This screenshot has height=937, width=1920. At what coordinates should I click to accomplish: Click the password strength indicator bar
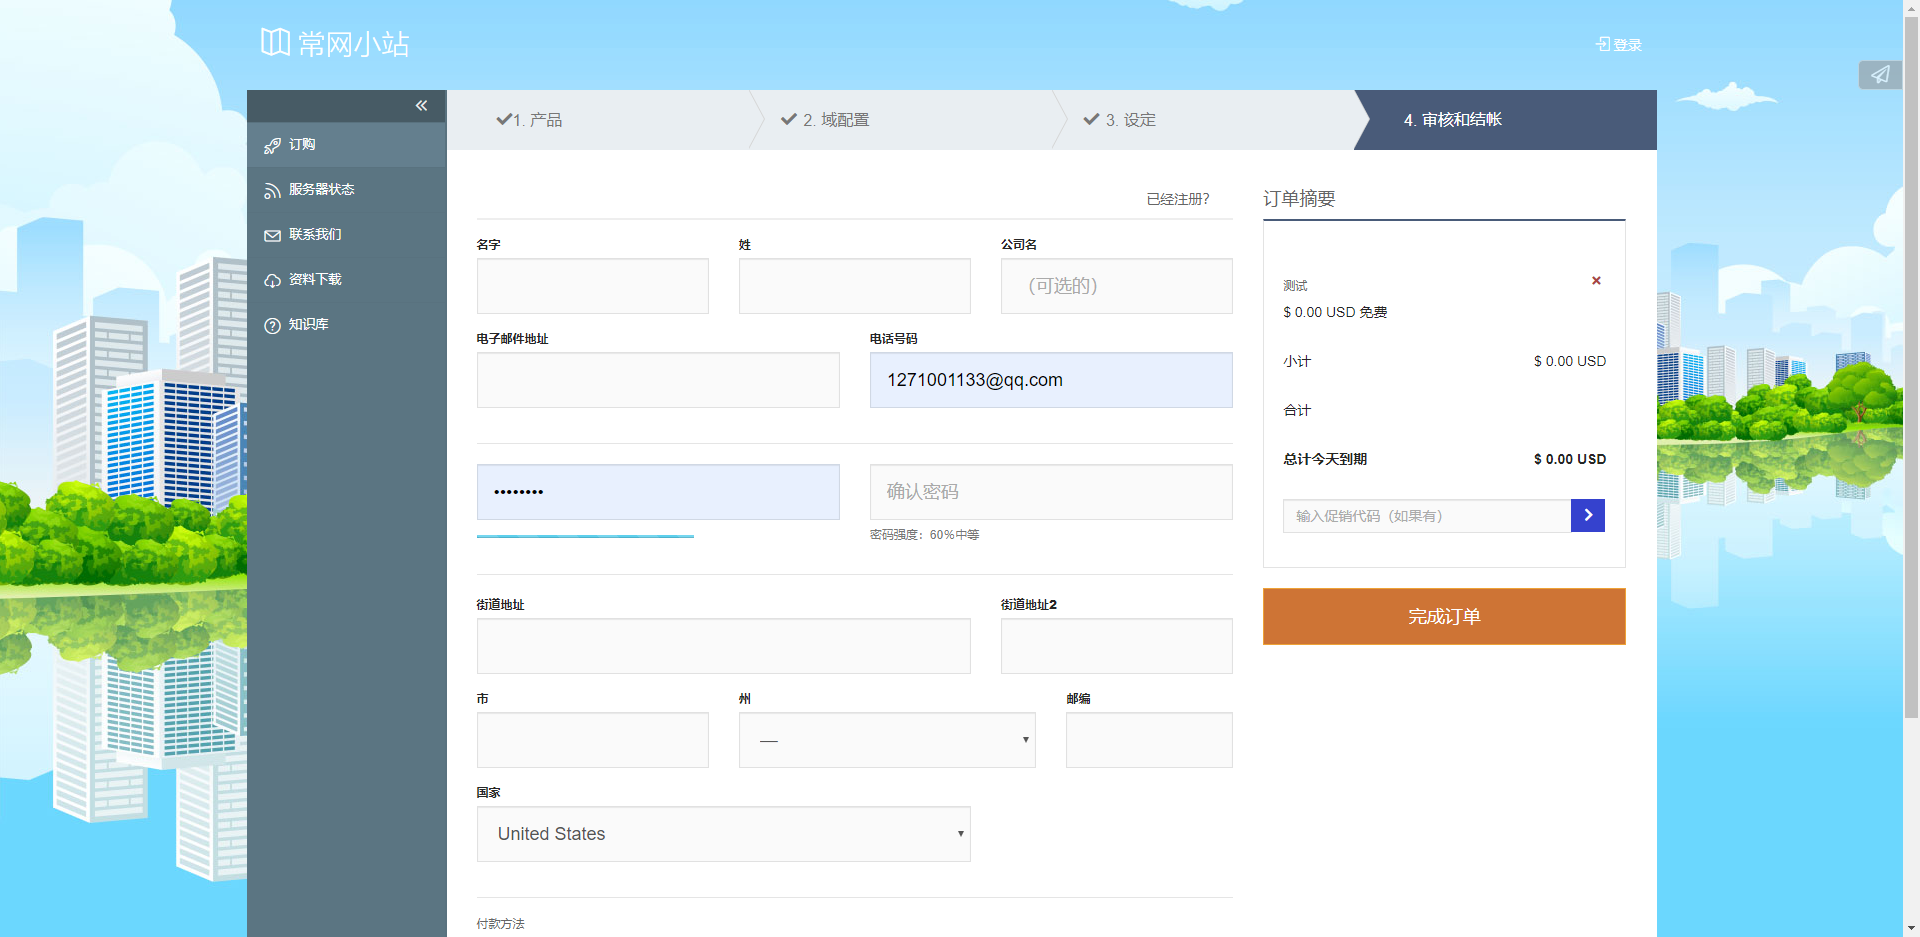(x=585, y=536)
